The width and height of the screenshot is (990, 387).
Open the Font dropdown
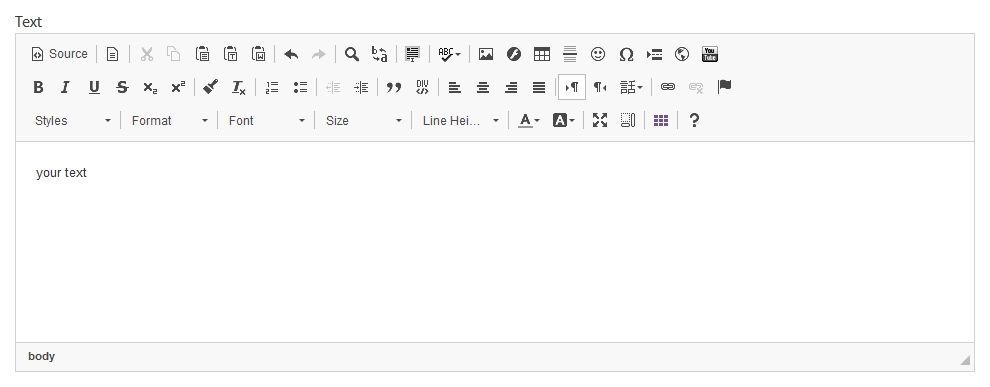266,121
